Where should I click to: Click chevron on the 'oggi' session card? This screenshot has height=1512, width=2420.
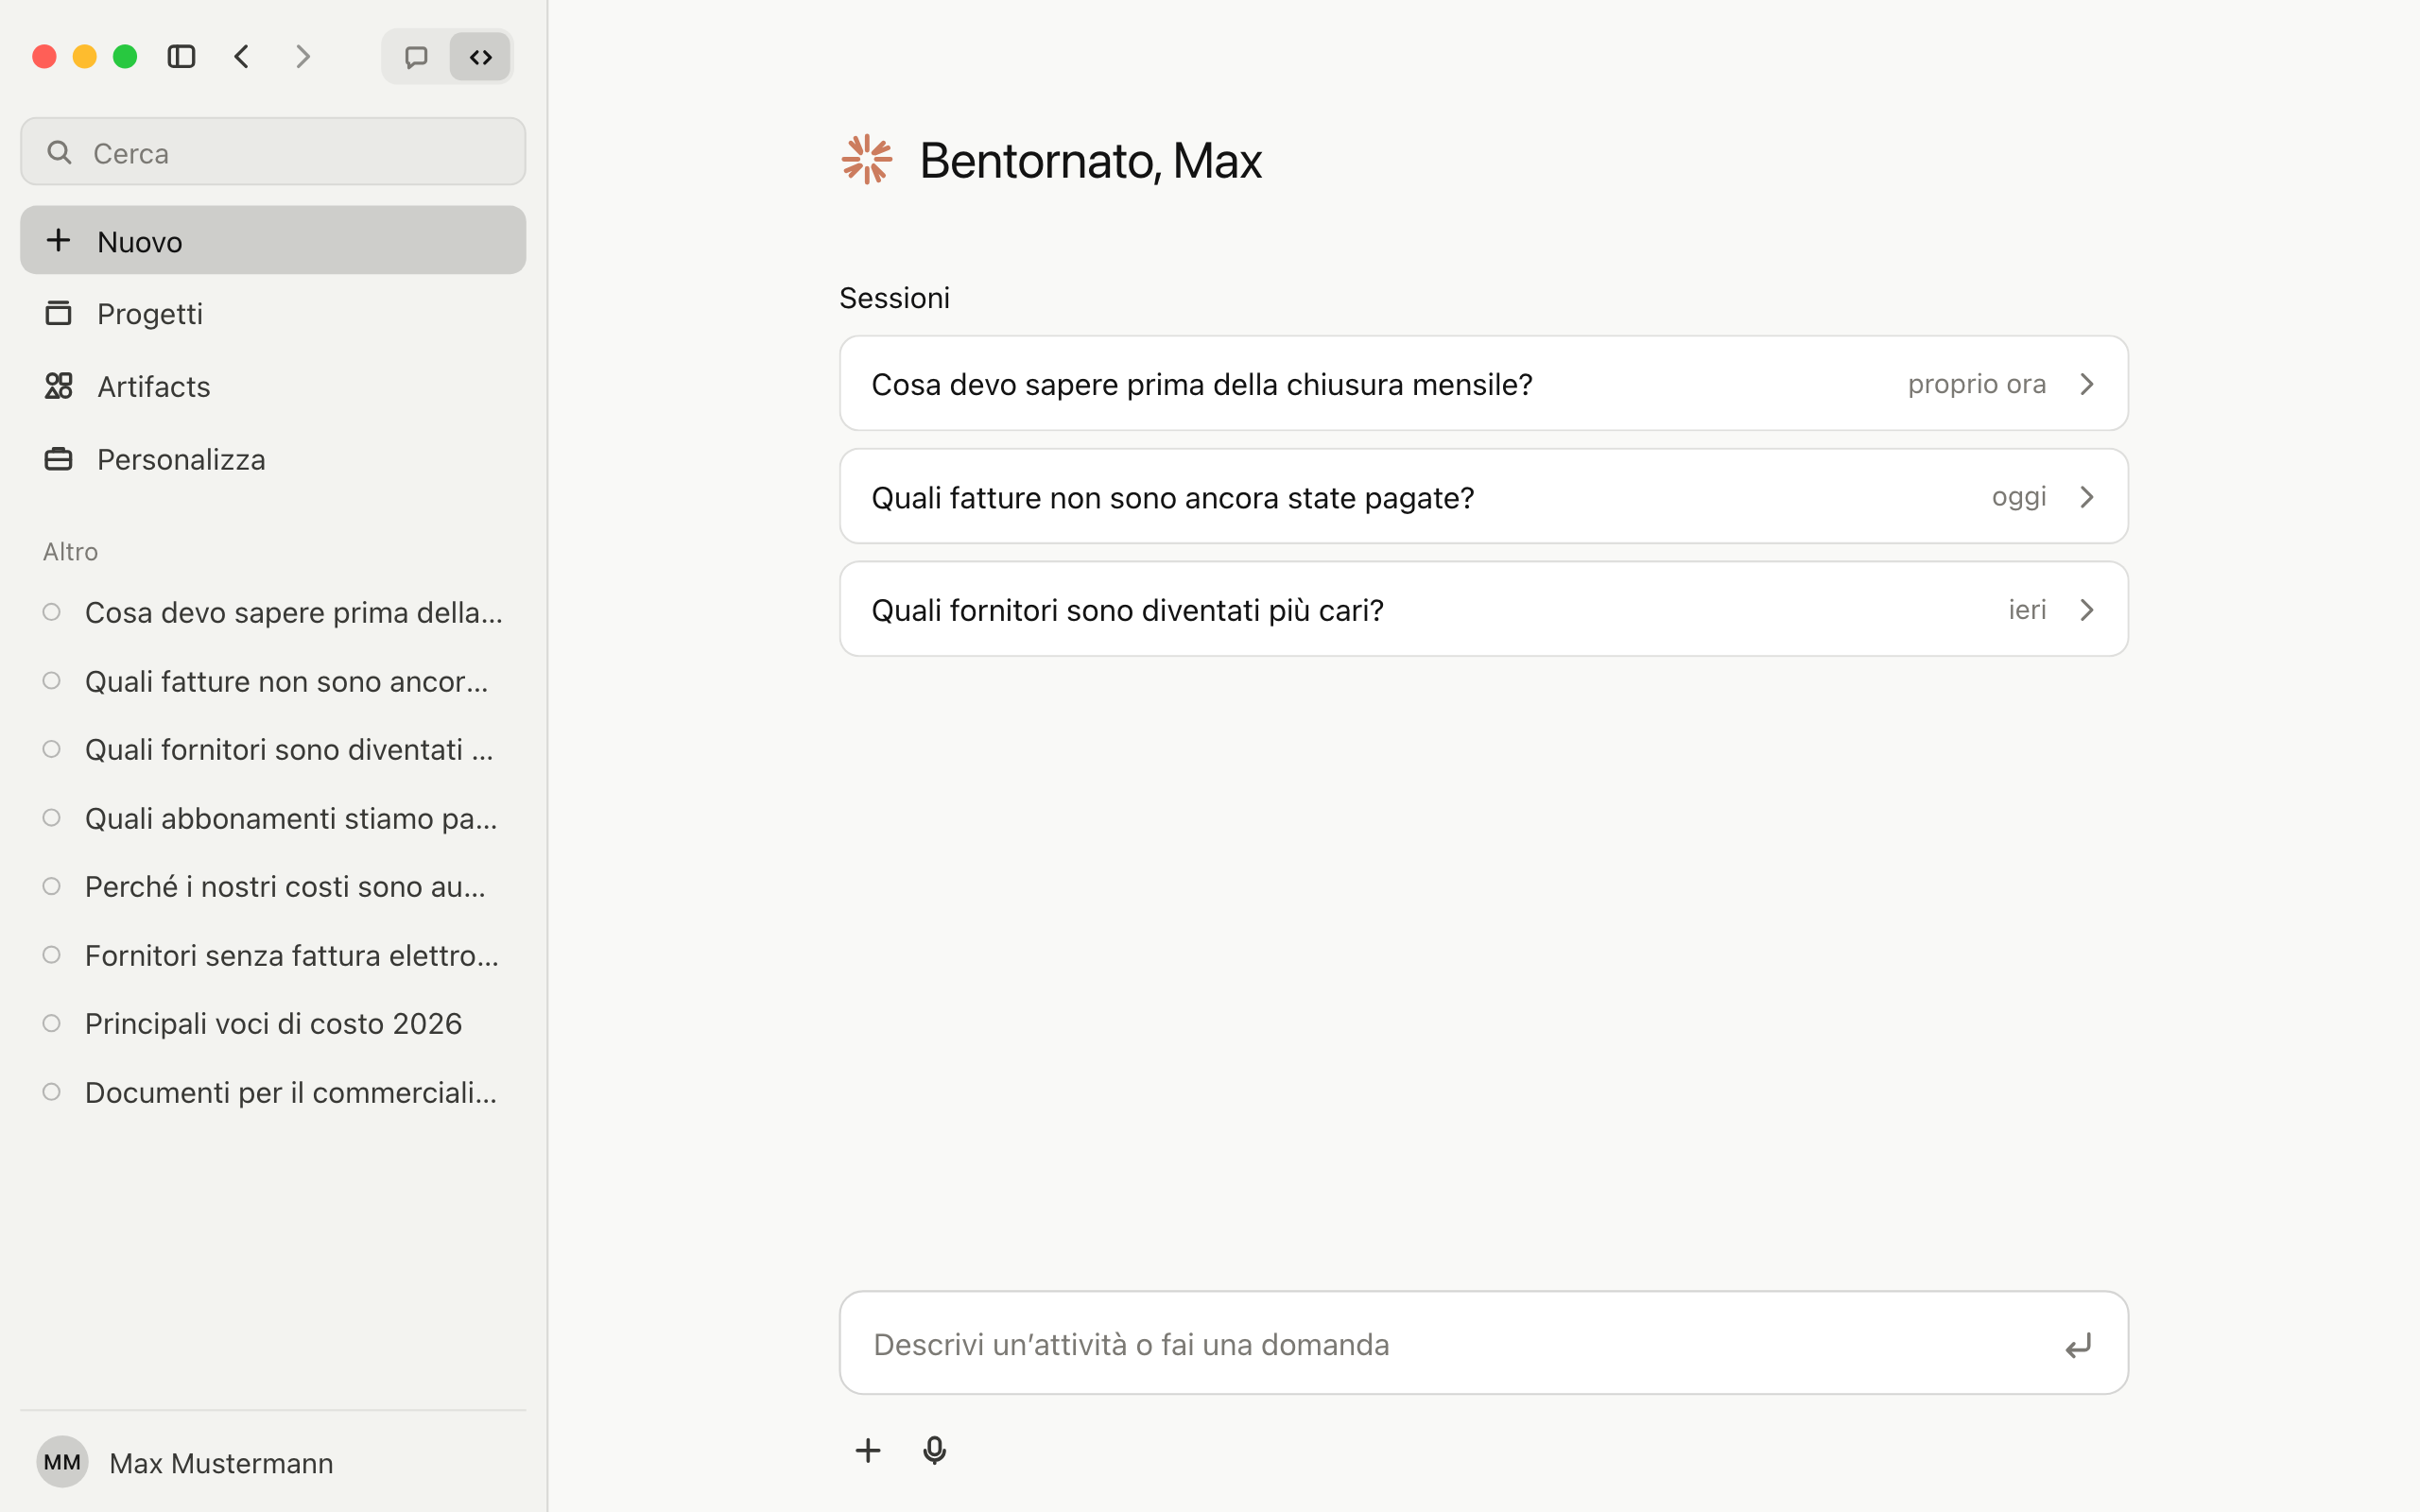click(2087, 497)
